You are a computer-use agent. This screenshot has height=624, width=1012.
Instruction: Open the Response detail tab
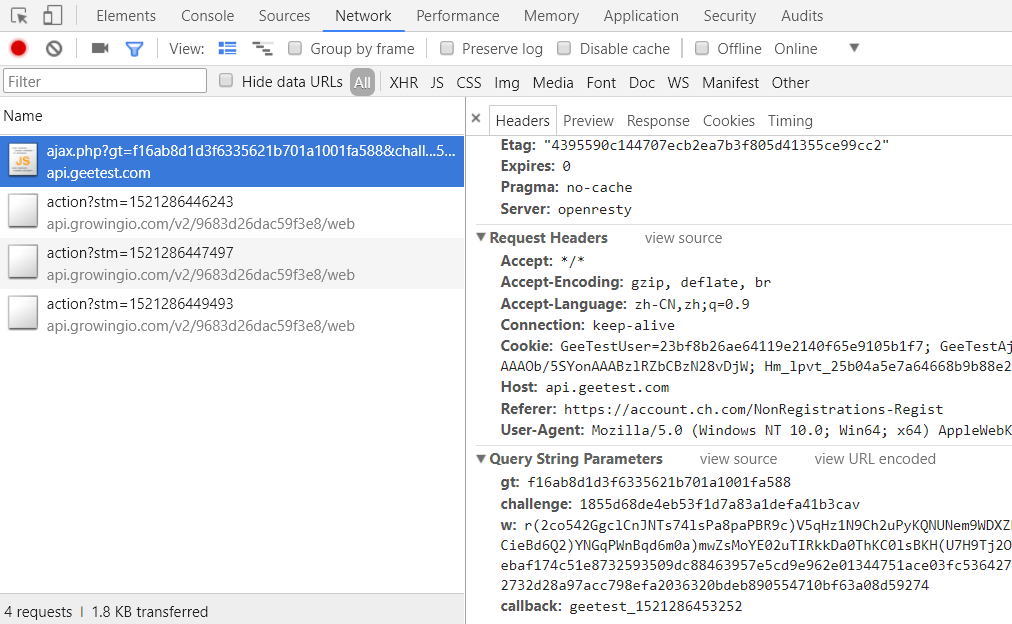(x=658, y=121)
